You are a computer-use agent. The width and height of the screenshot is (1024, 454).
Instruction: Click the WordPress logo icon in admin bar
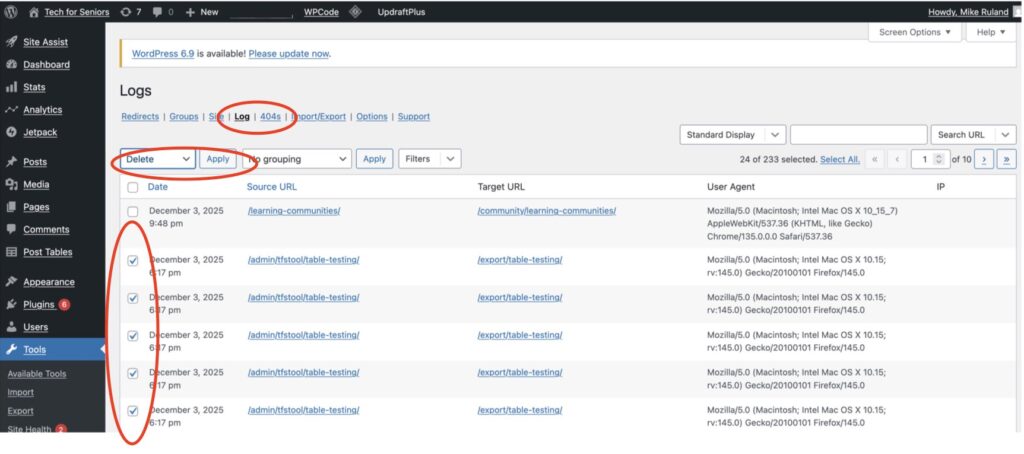pyautogui.click(x=11, y=12)
